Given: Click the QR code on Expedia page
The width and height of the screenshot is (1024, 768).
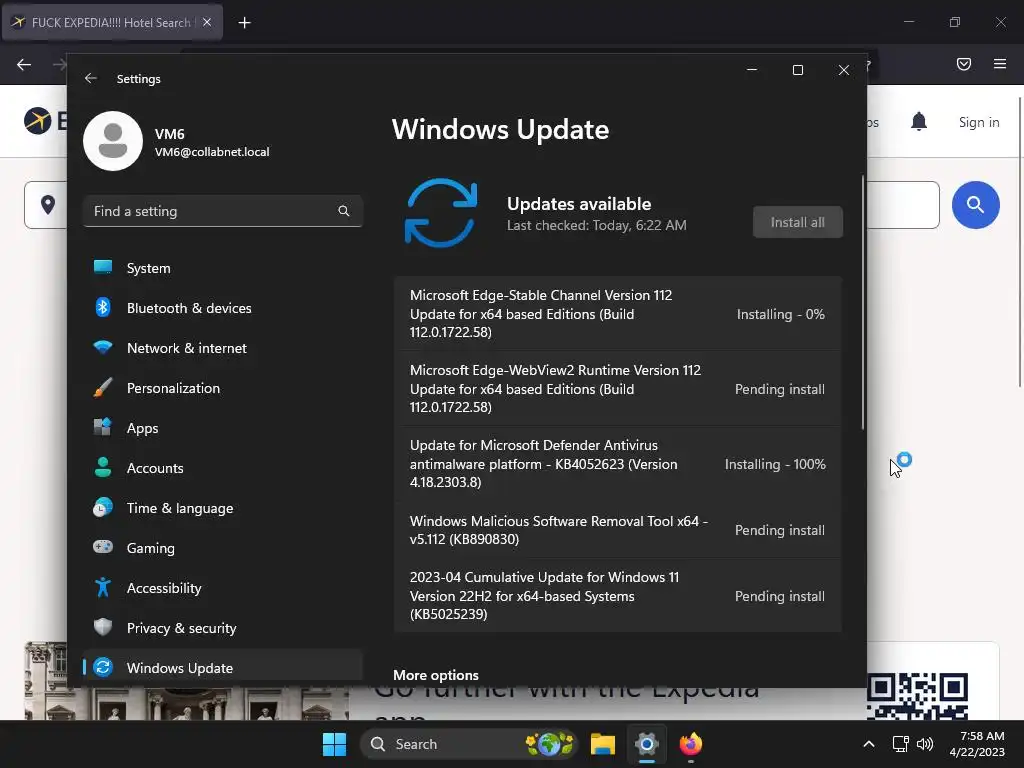Looking at the screenshot, I should point(918,696).
